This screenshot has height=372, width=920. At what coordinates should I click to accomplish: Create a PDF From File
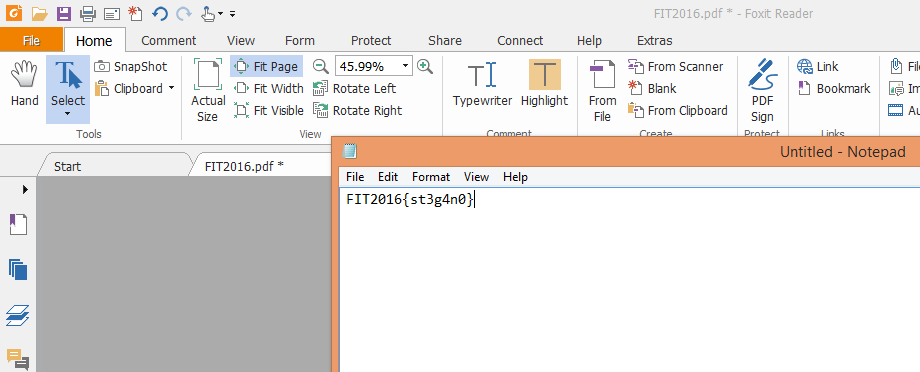click(603, 90)
